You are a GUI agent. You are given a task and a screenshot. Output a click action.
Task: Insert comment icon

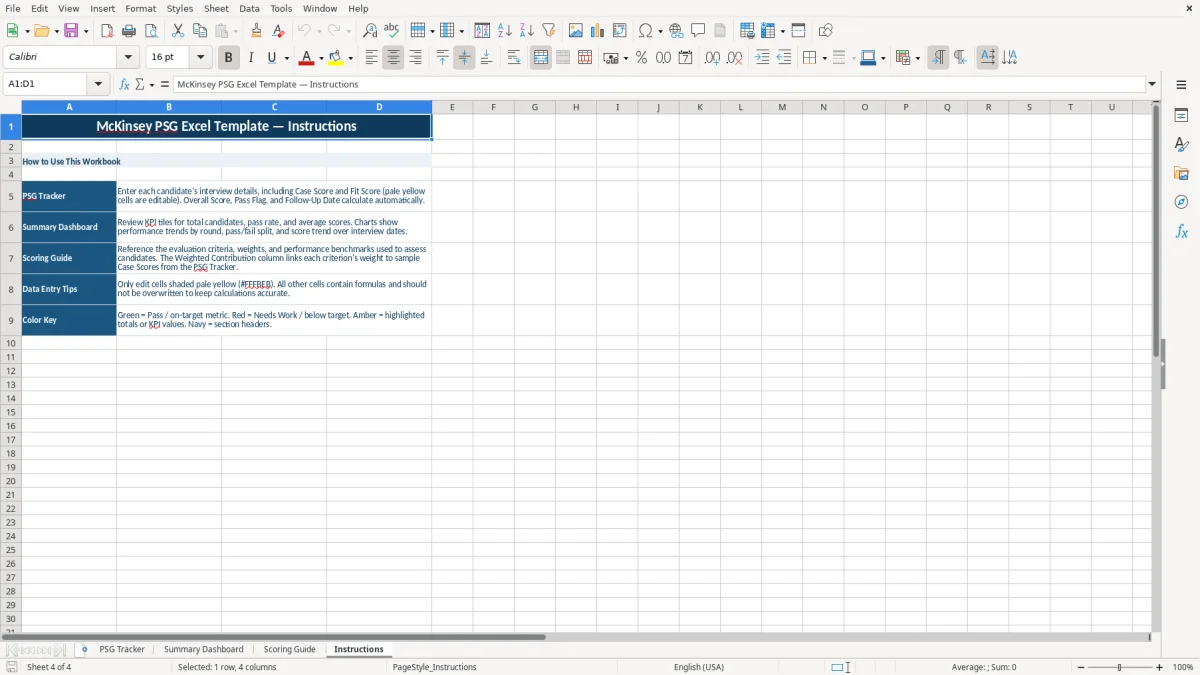tap(698, 31)
